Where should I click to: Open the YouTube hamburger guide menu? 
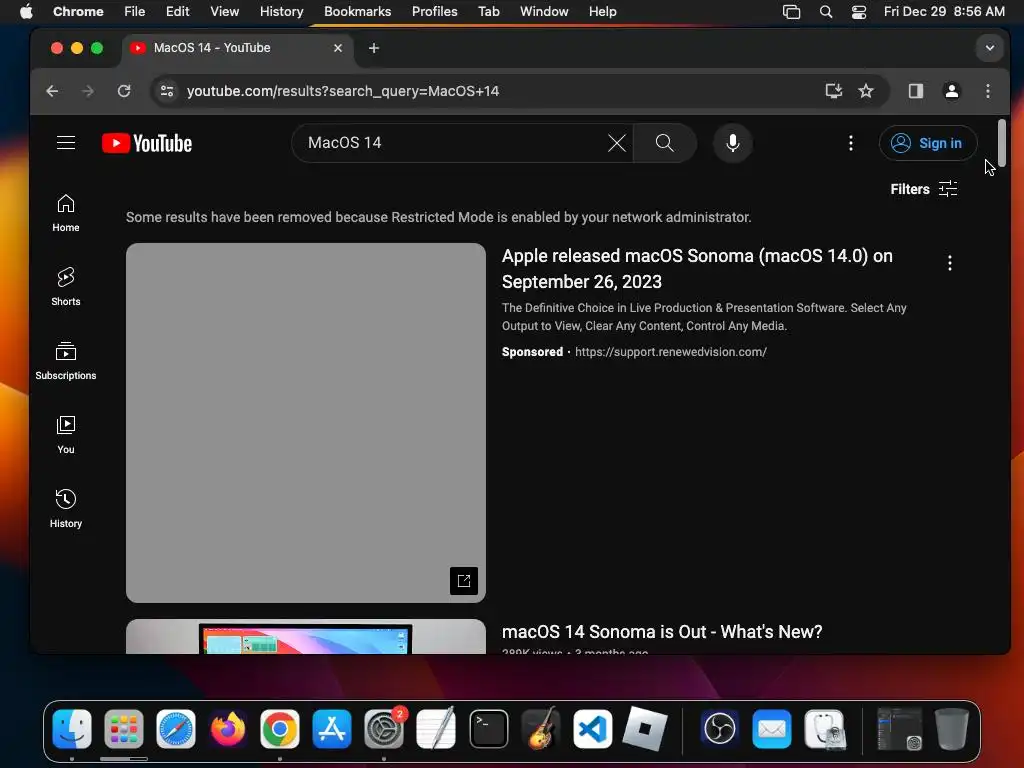66,143
